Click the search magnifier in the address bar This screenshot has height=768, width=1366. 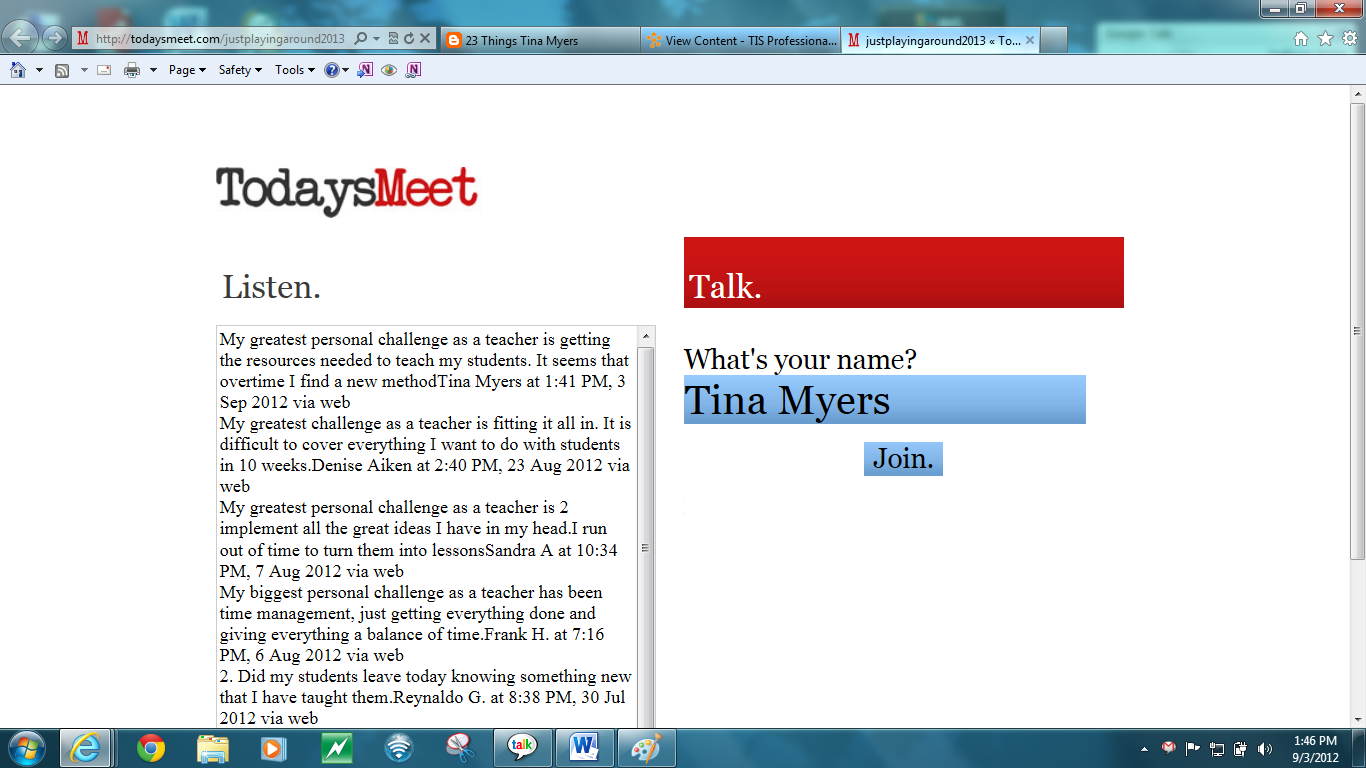360,39
